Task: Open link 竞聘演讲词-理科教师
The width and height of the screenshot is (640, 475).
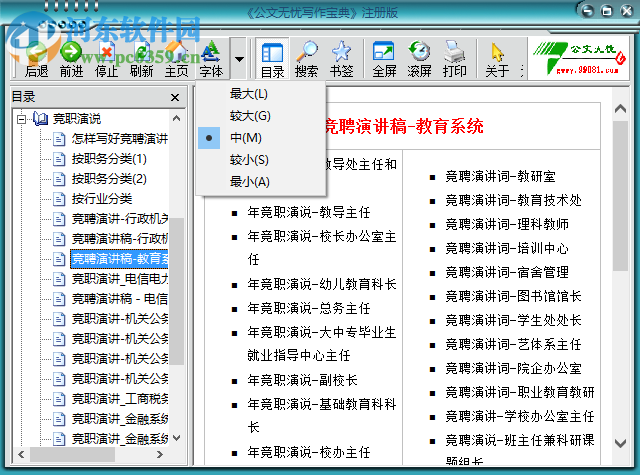Action: (507, 224)
